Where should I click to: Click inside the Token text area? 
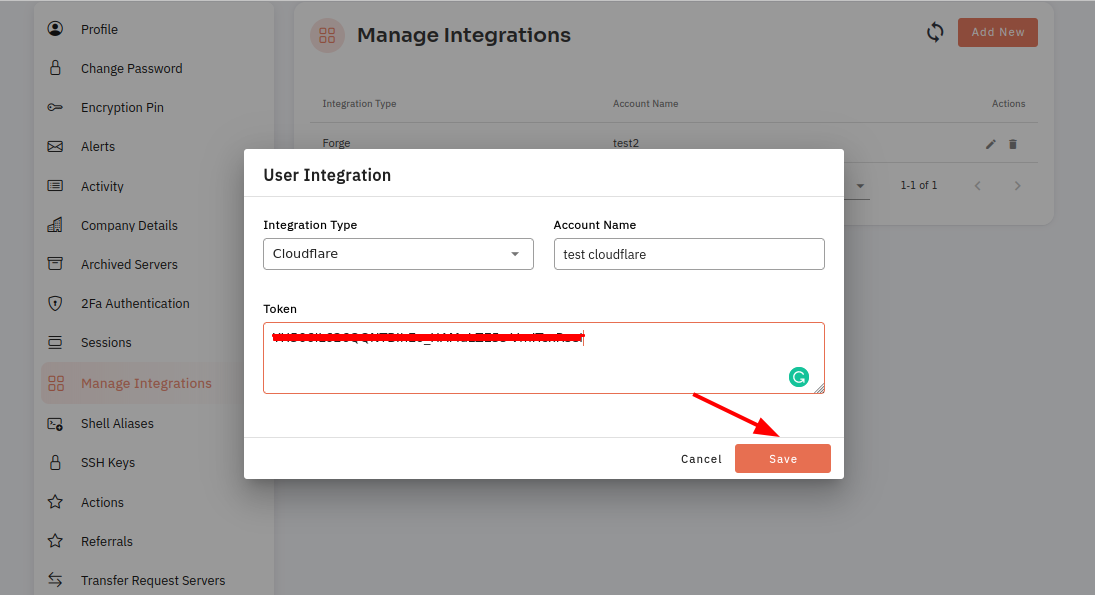(544, 358)
